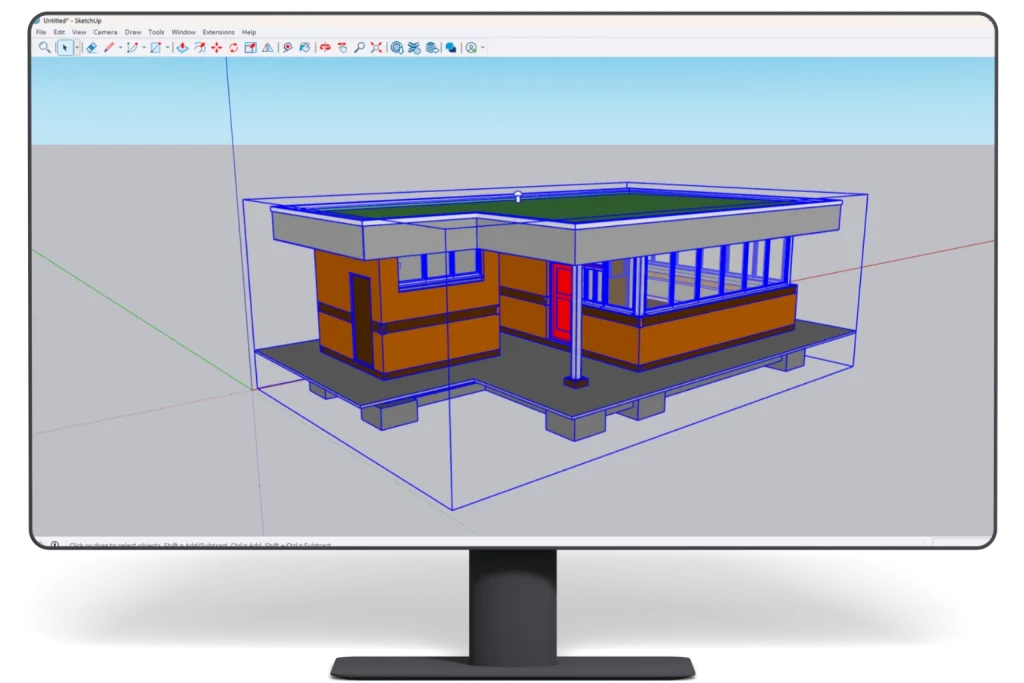Choose the Push/Pull tool
Image resolution: width=1024 pixels, height=683 pixels.
(x=182, y=47)
